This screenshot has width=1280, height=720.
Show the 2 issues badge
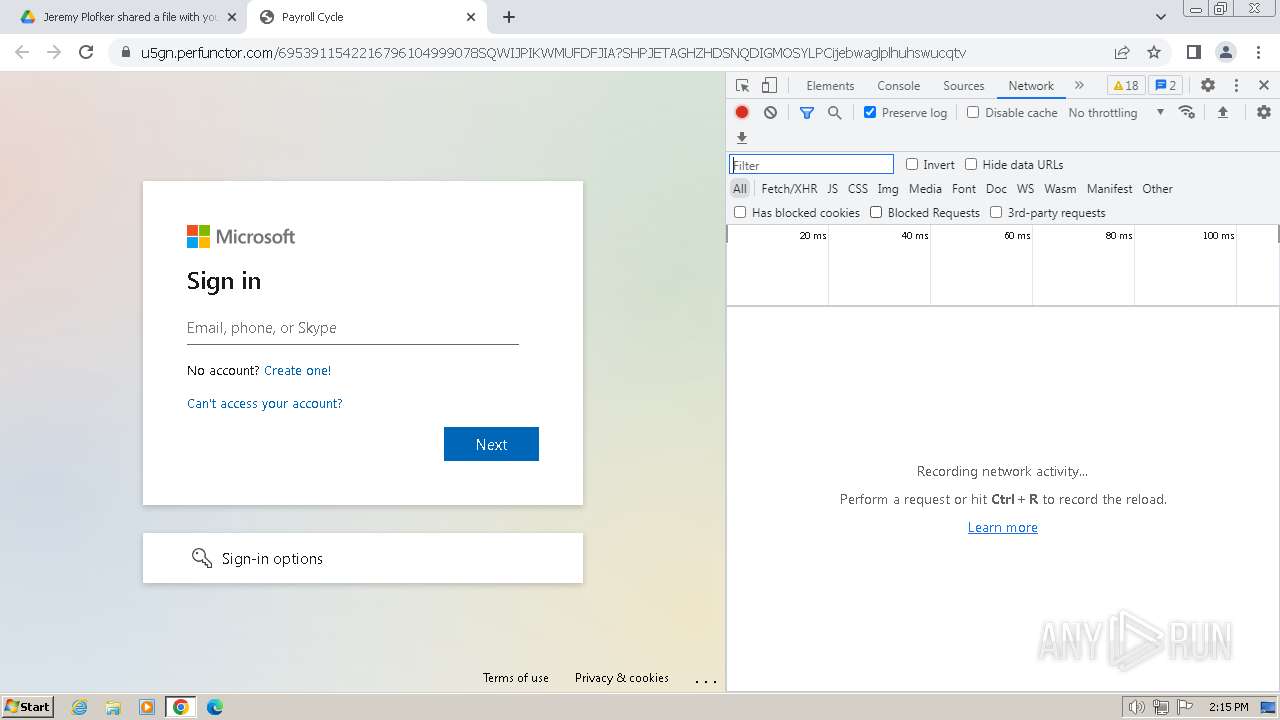pos(1166,86)
